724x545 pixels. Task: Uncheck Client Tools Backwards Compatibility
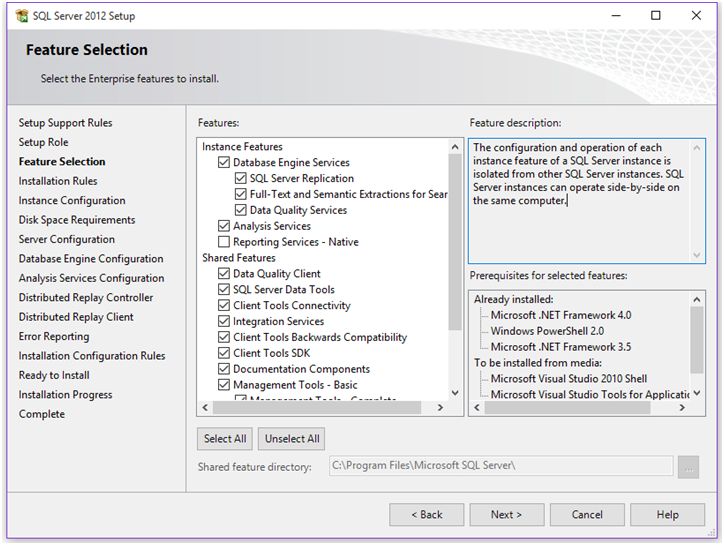click(224, 337)
